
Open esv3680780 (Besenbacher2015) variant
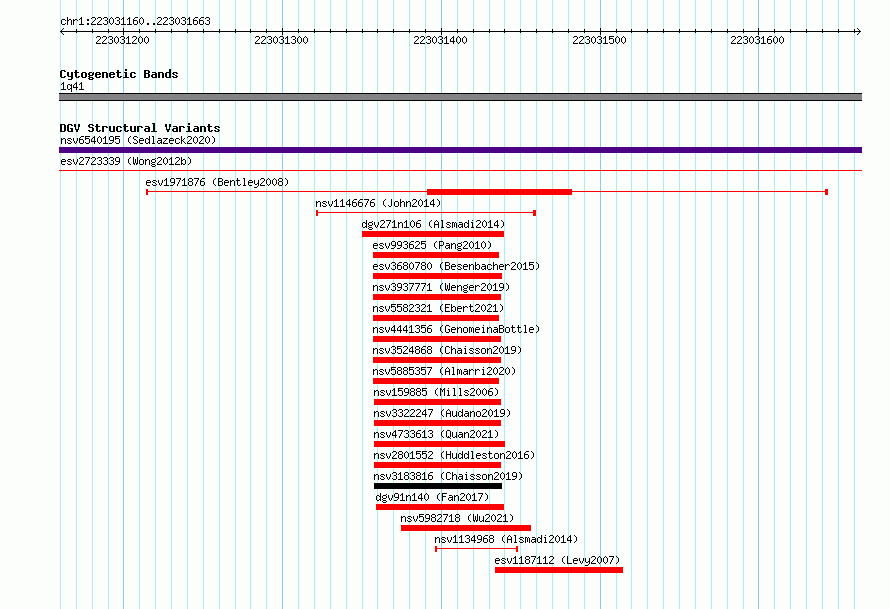456,266
